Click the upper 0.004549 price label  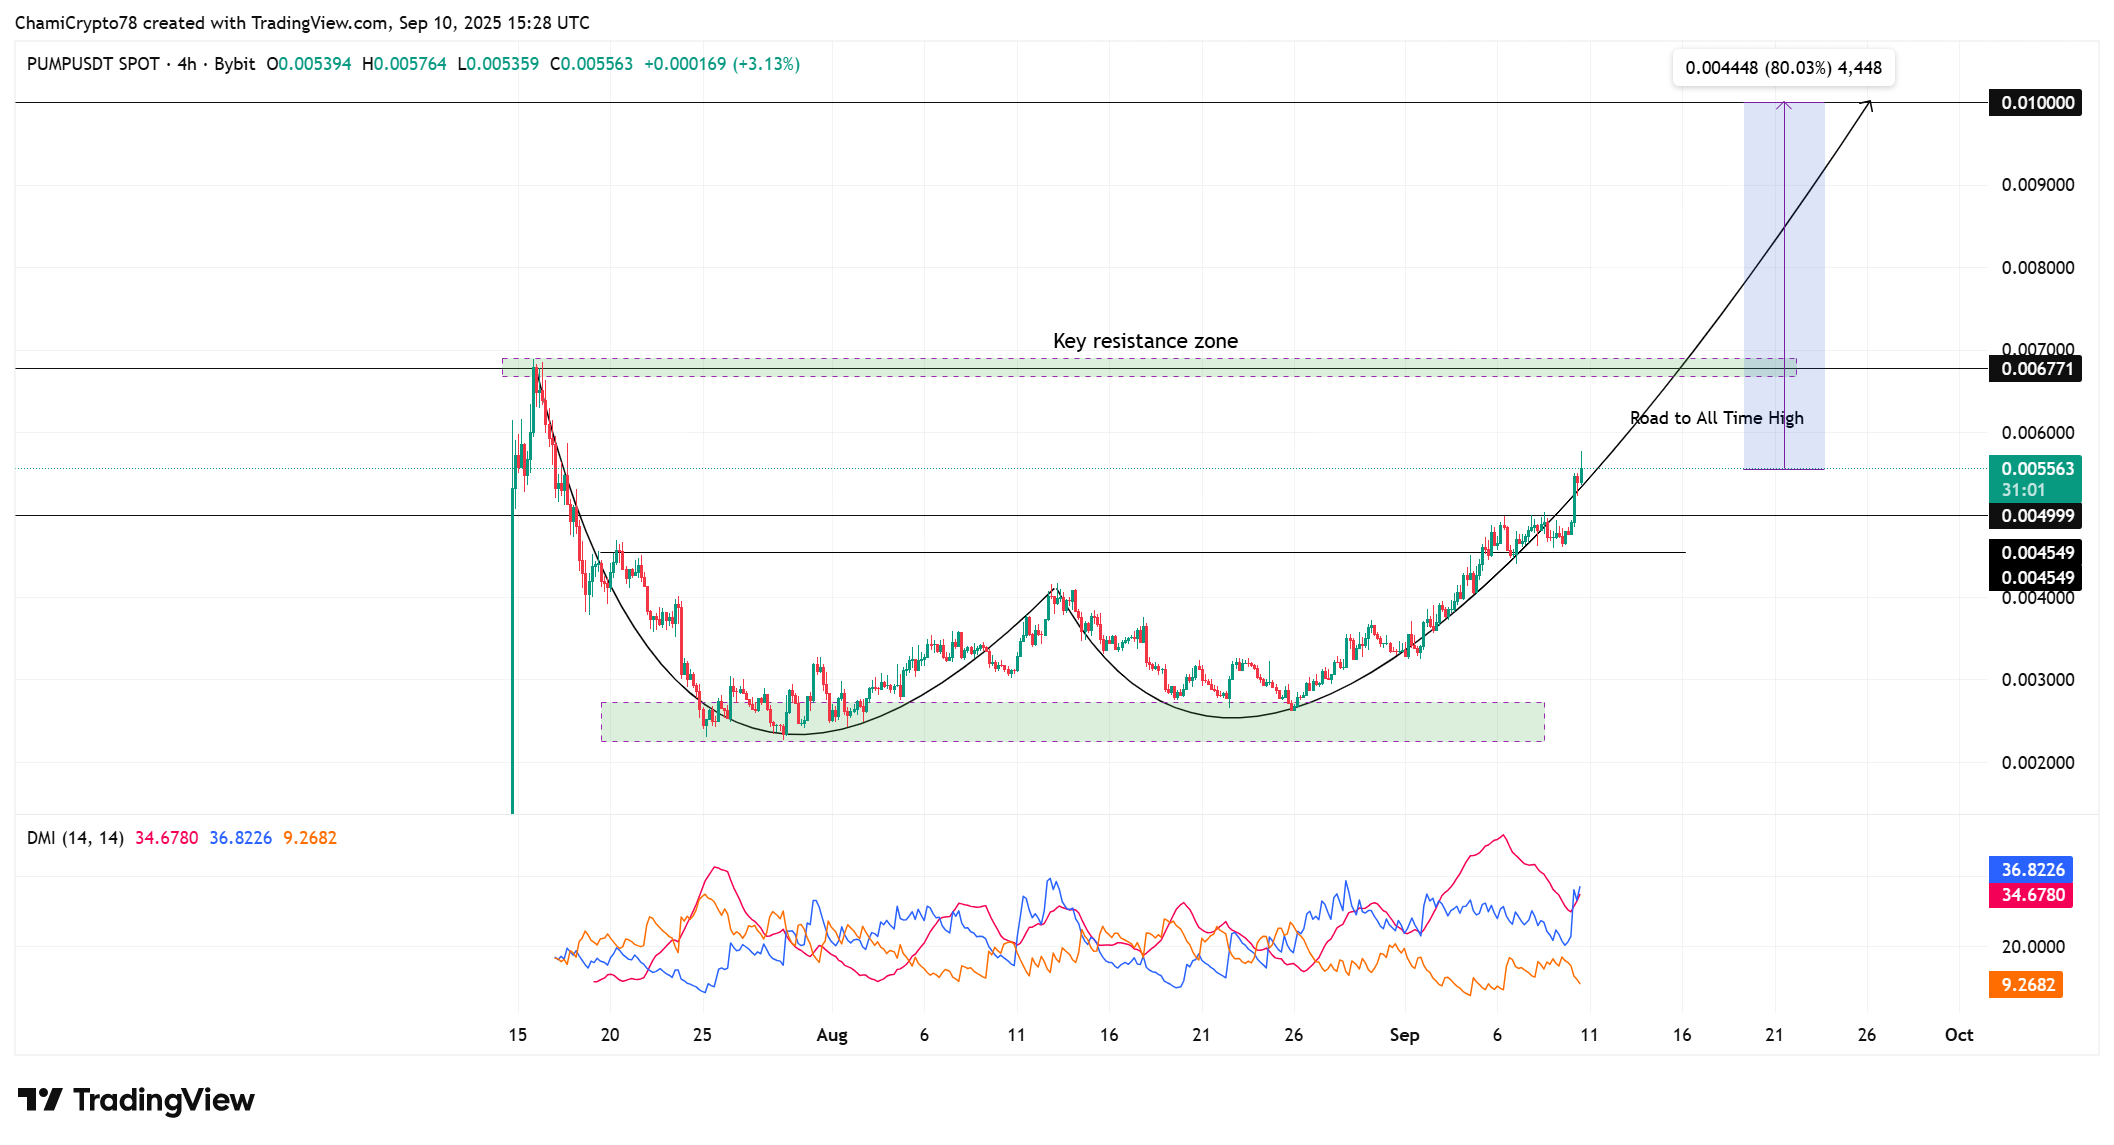[x=2036, y=553]
